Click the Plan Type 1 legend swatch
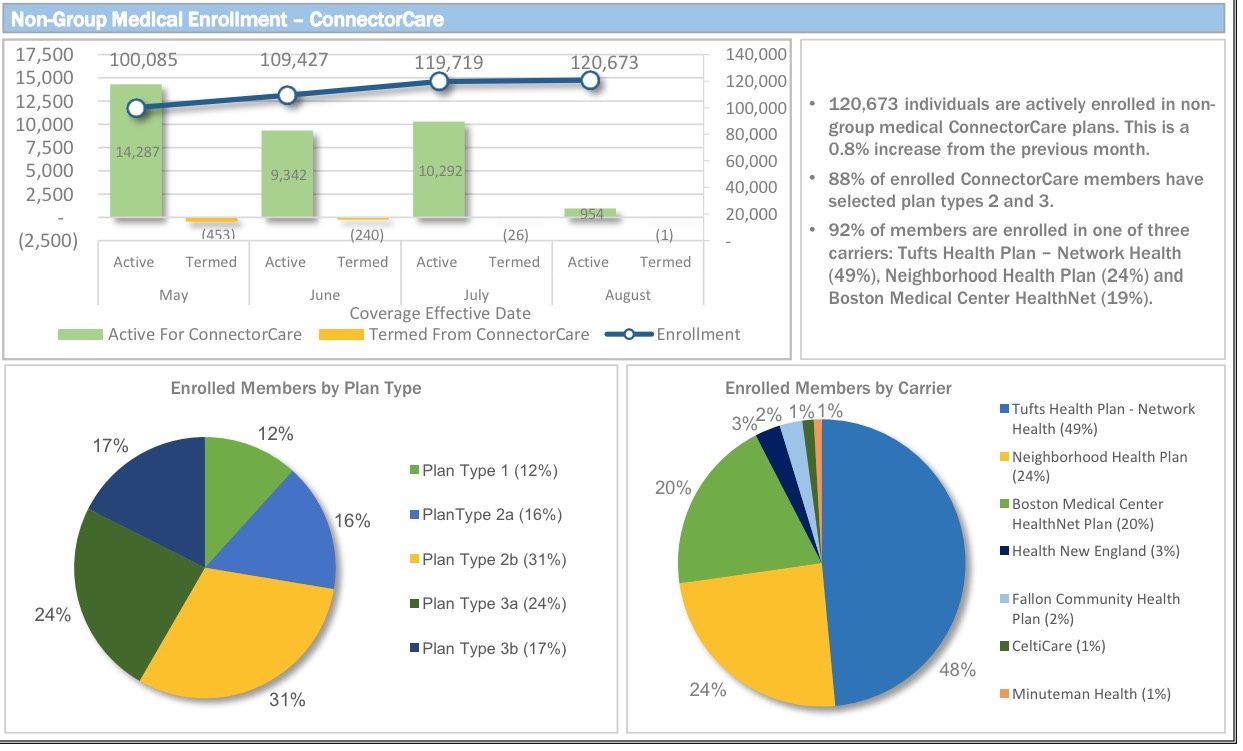This screenshot has height=751, width=1243. (x=415, y=471)
